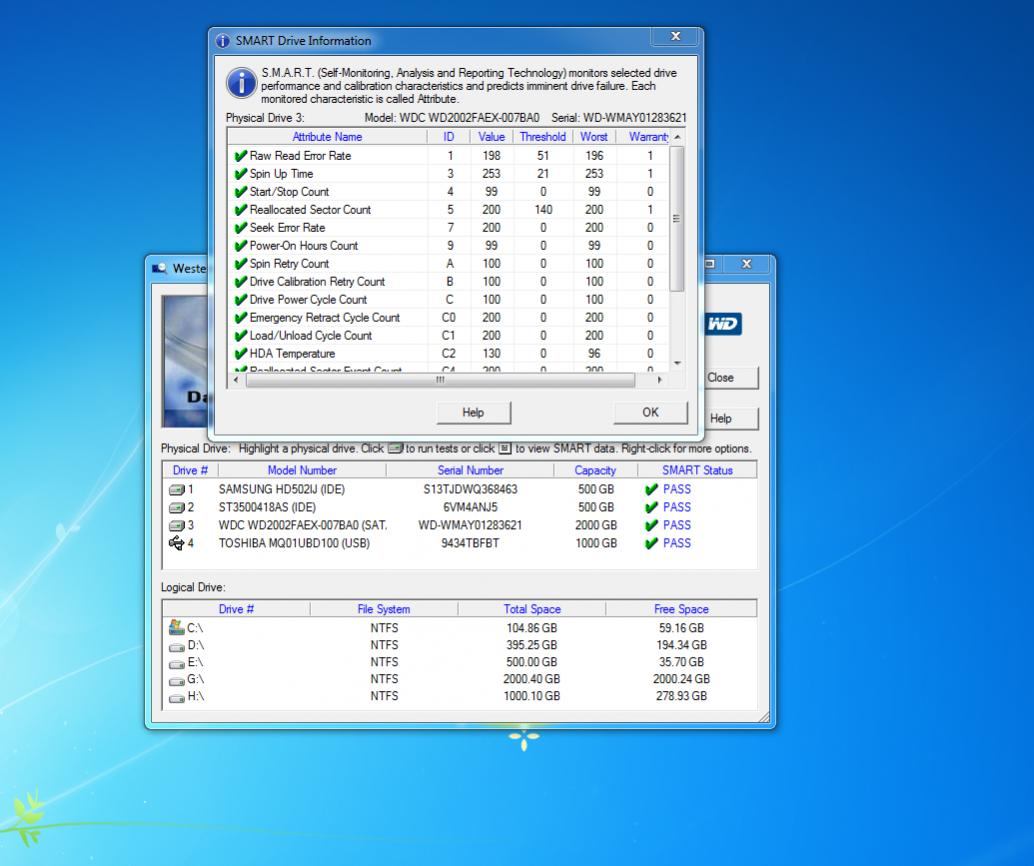This screenshot has width=1034, height=866.
Task: Click the WD logo in main window
Action: click(723, 324)
